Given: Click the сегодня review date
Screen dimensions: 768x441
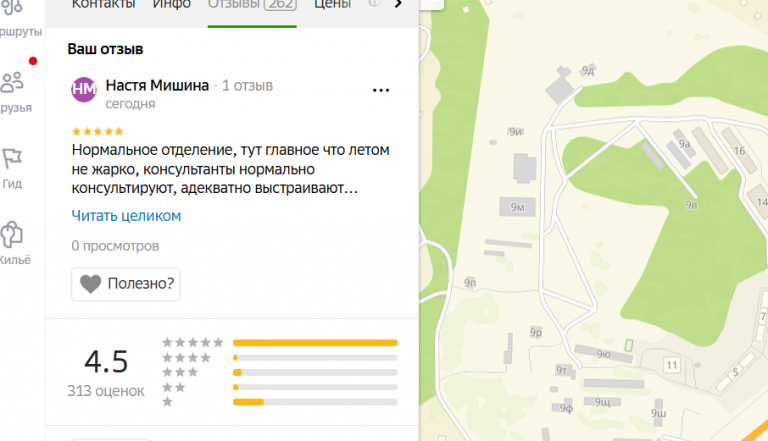Looking at the screenshot, I should (130, 104).
